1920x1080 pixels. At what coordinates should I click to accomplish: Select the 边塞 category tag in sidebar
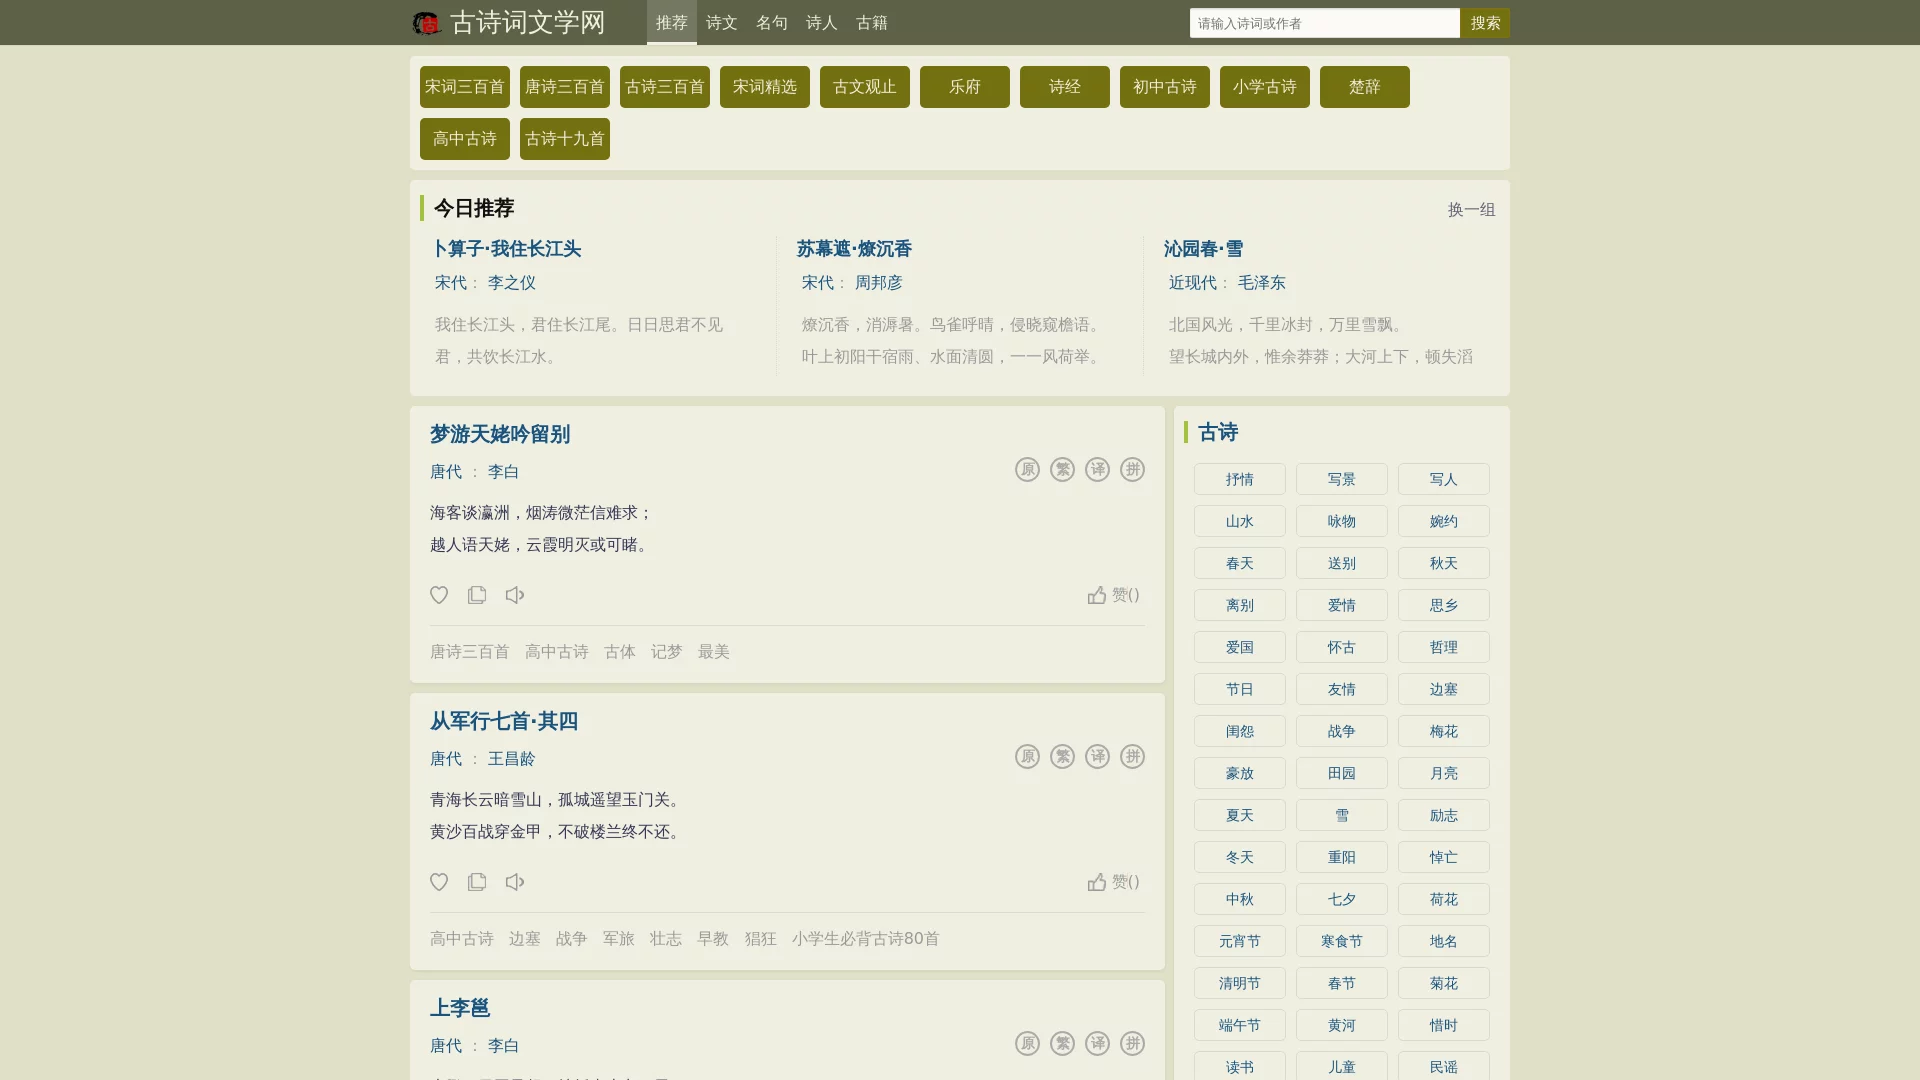[x=1443, y=690]
